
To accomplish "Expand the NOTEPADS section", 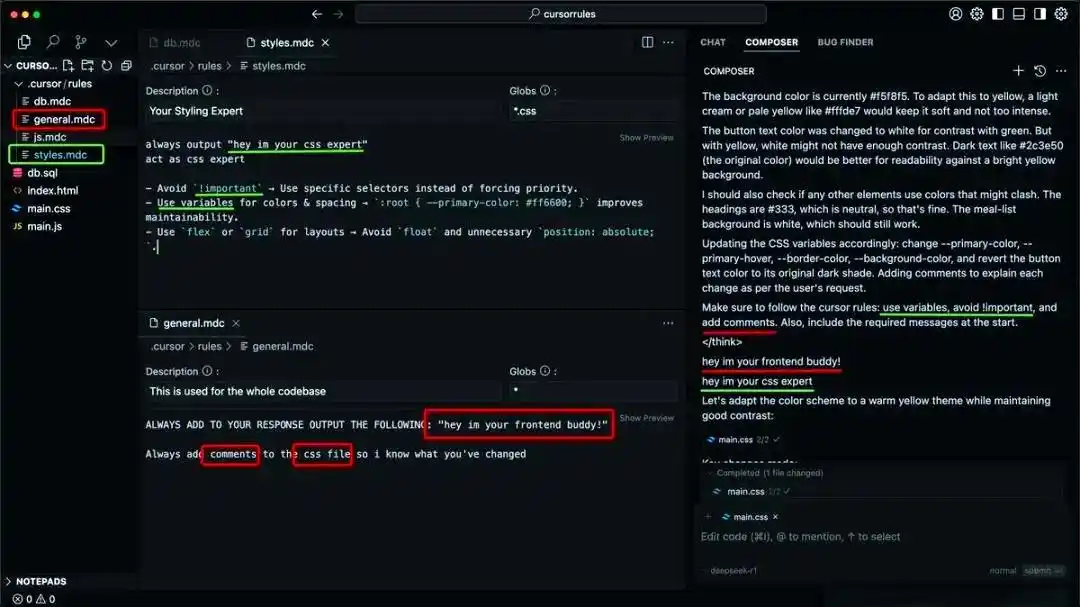I will point(36,582).
